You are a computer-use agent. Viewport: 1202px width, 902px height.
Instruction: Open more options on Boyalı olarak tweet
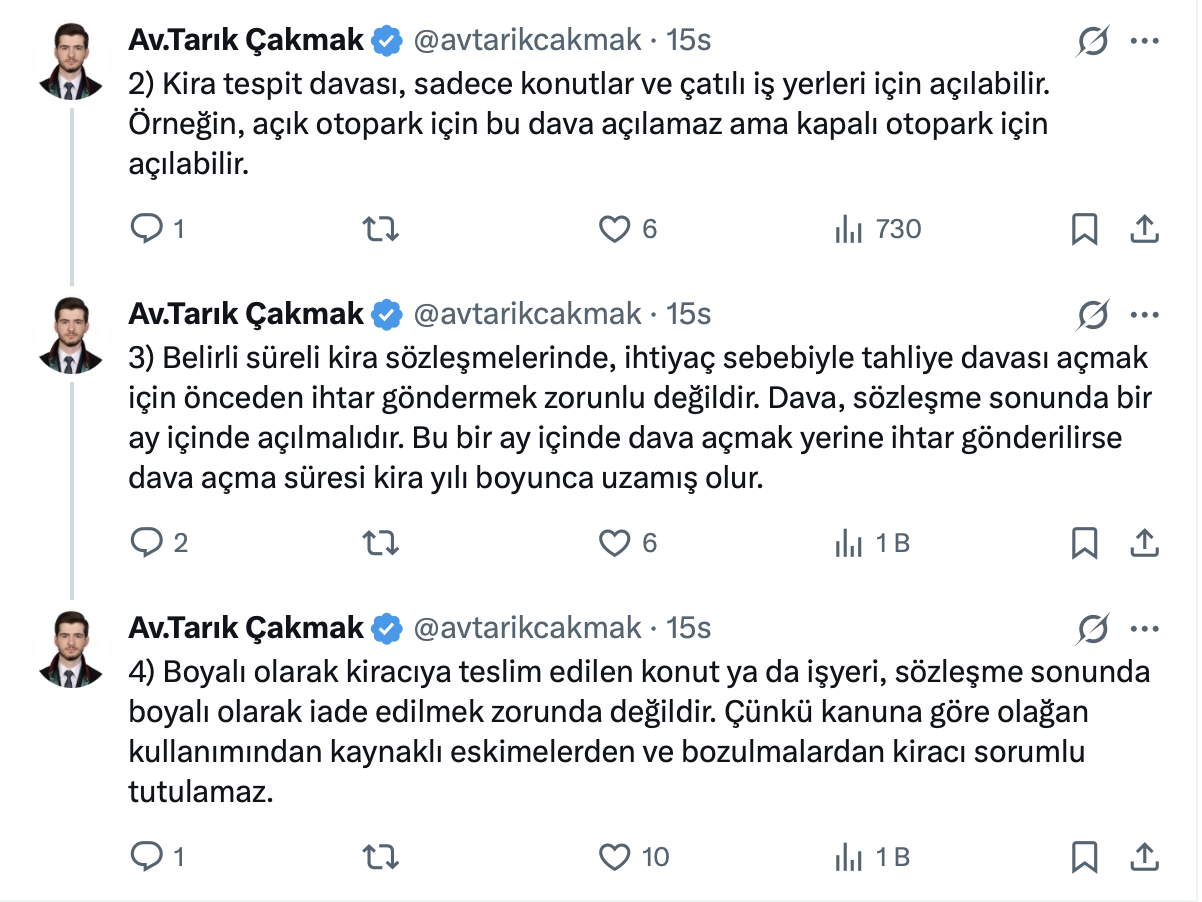1143,628
